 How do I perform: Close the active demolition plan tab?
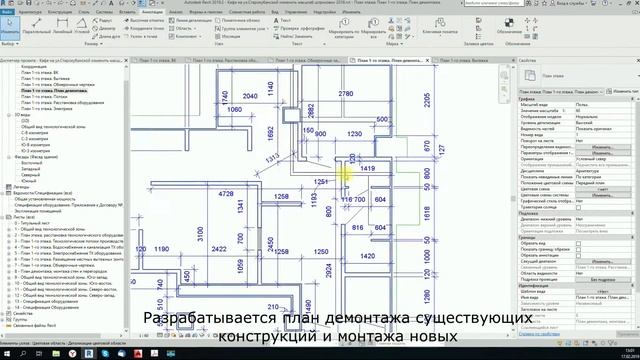point(427,60)
